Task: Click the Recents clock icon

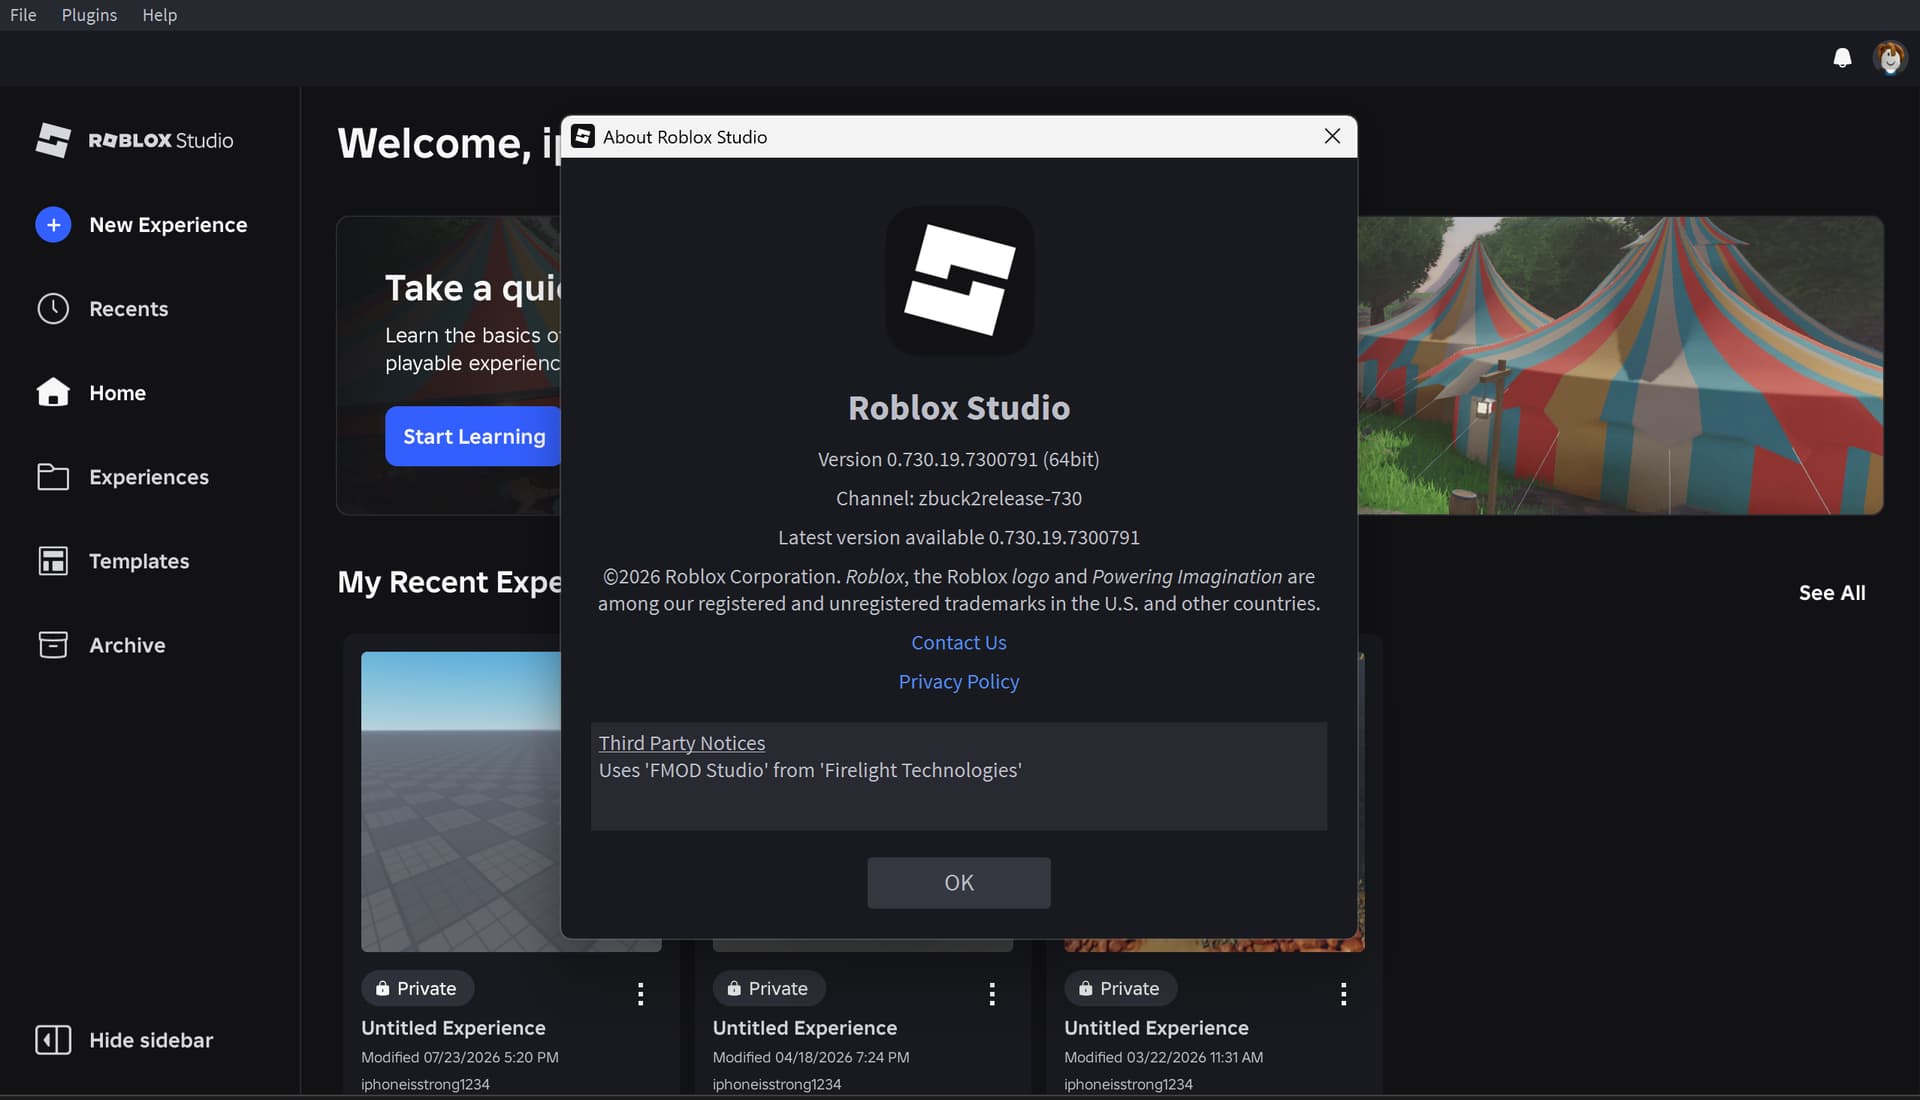Action: [53, 309]
